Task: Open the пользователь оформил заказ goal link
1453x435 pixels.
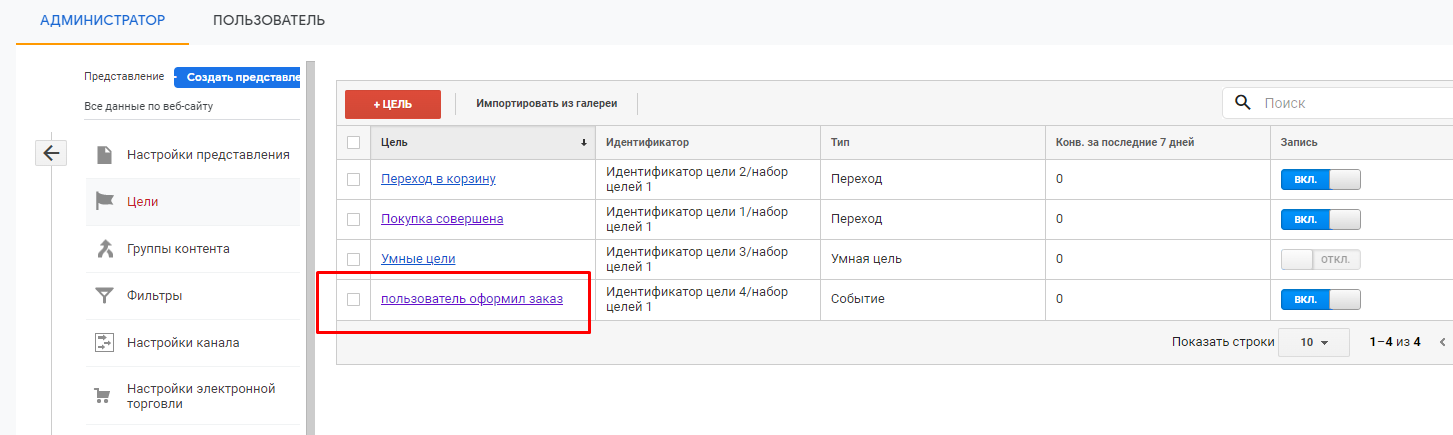Action: pyautogui.click(x=471, y=299)
